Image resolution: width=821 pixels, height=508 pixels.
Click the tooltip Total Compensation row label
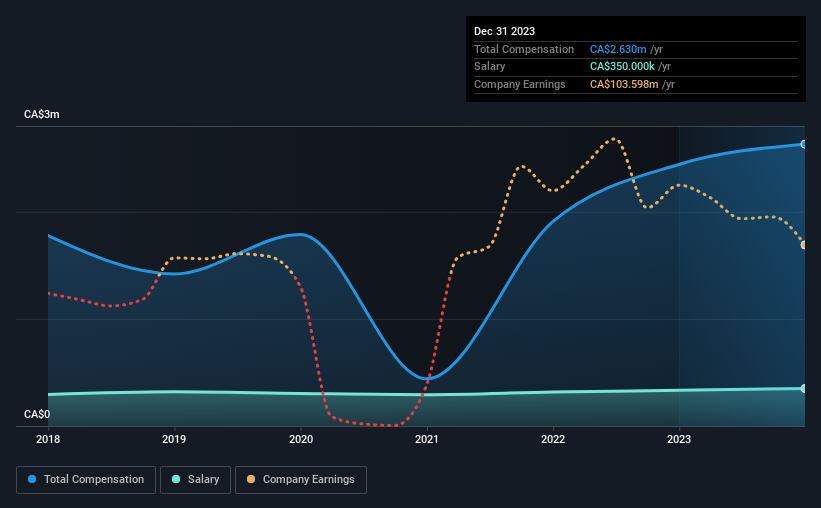524,49
